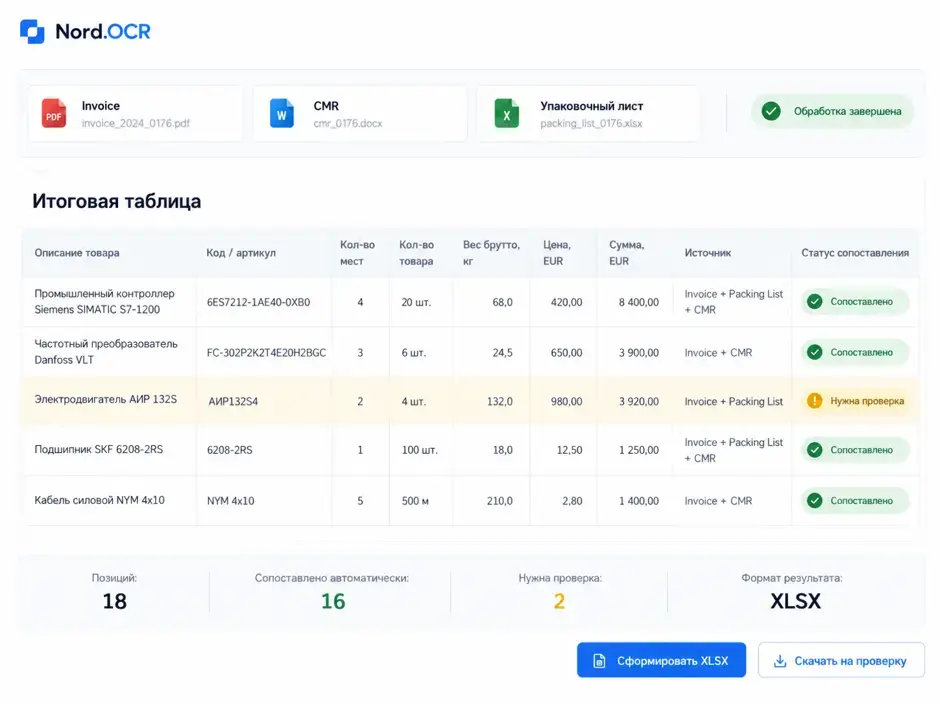Screen dimensions: 940x704
Task: Click the Итоговая таблица heading
Action: click(117, 201)
